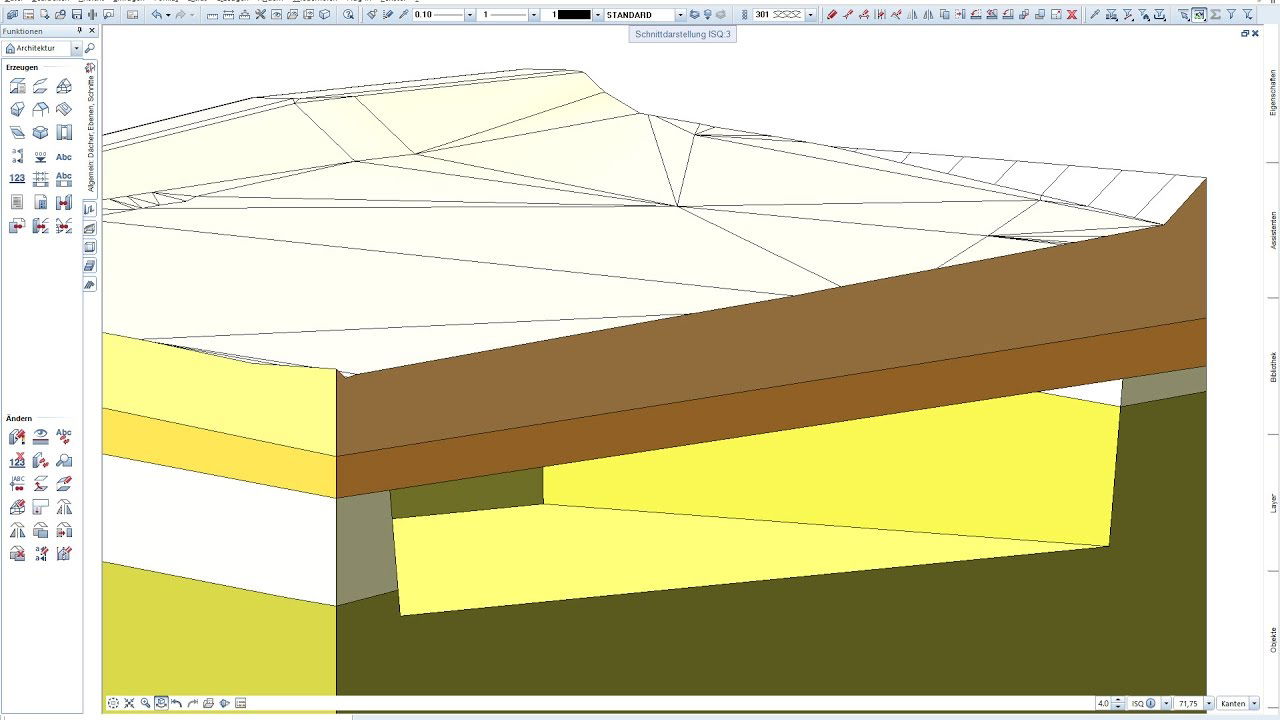This screenshot has height=720, width=1280.
Task: Click the 71,75 angle value field
Action: click(x=1188, y=703)
